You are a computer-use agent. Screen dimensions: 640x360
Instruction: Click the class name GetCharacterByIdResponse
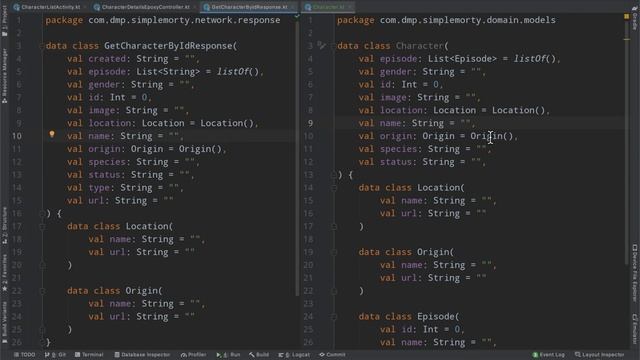(168, 46)
